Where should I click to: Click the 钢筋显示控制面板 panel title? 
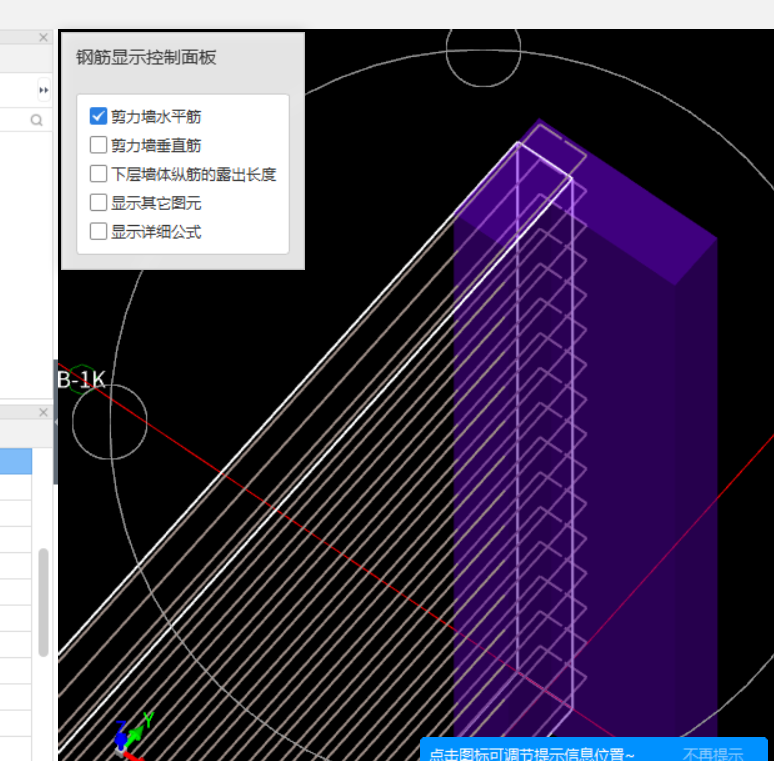pos(146,57)
